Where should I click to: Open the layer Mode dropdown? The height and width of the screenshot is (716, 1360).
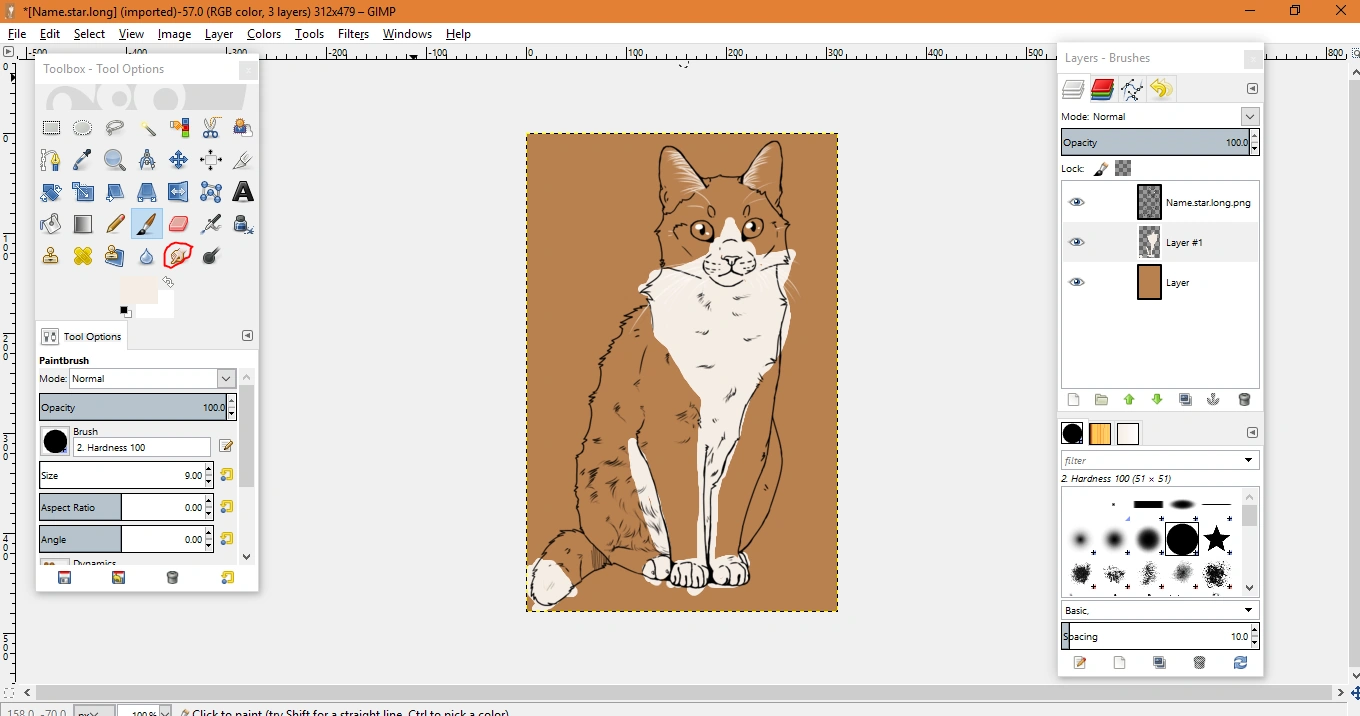[x=1249, y=117]
